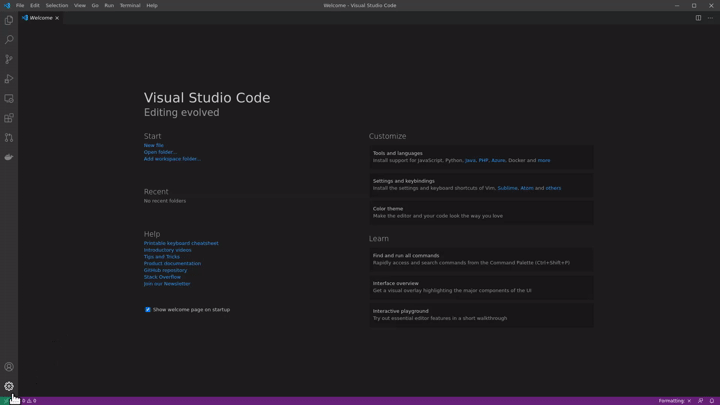This screenshot has height=405, width=720.
Task: Click the Settings and keybindings heading
Action: coord(404,181)
